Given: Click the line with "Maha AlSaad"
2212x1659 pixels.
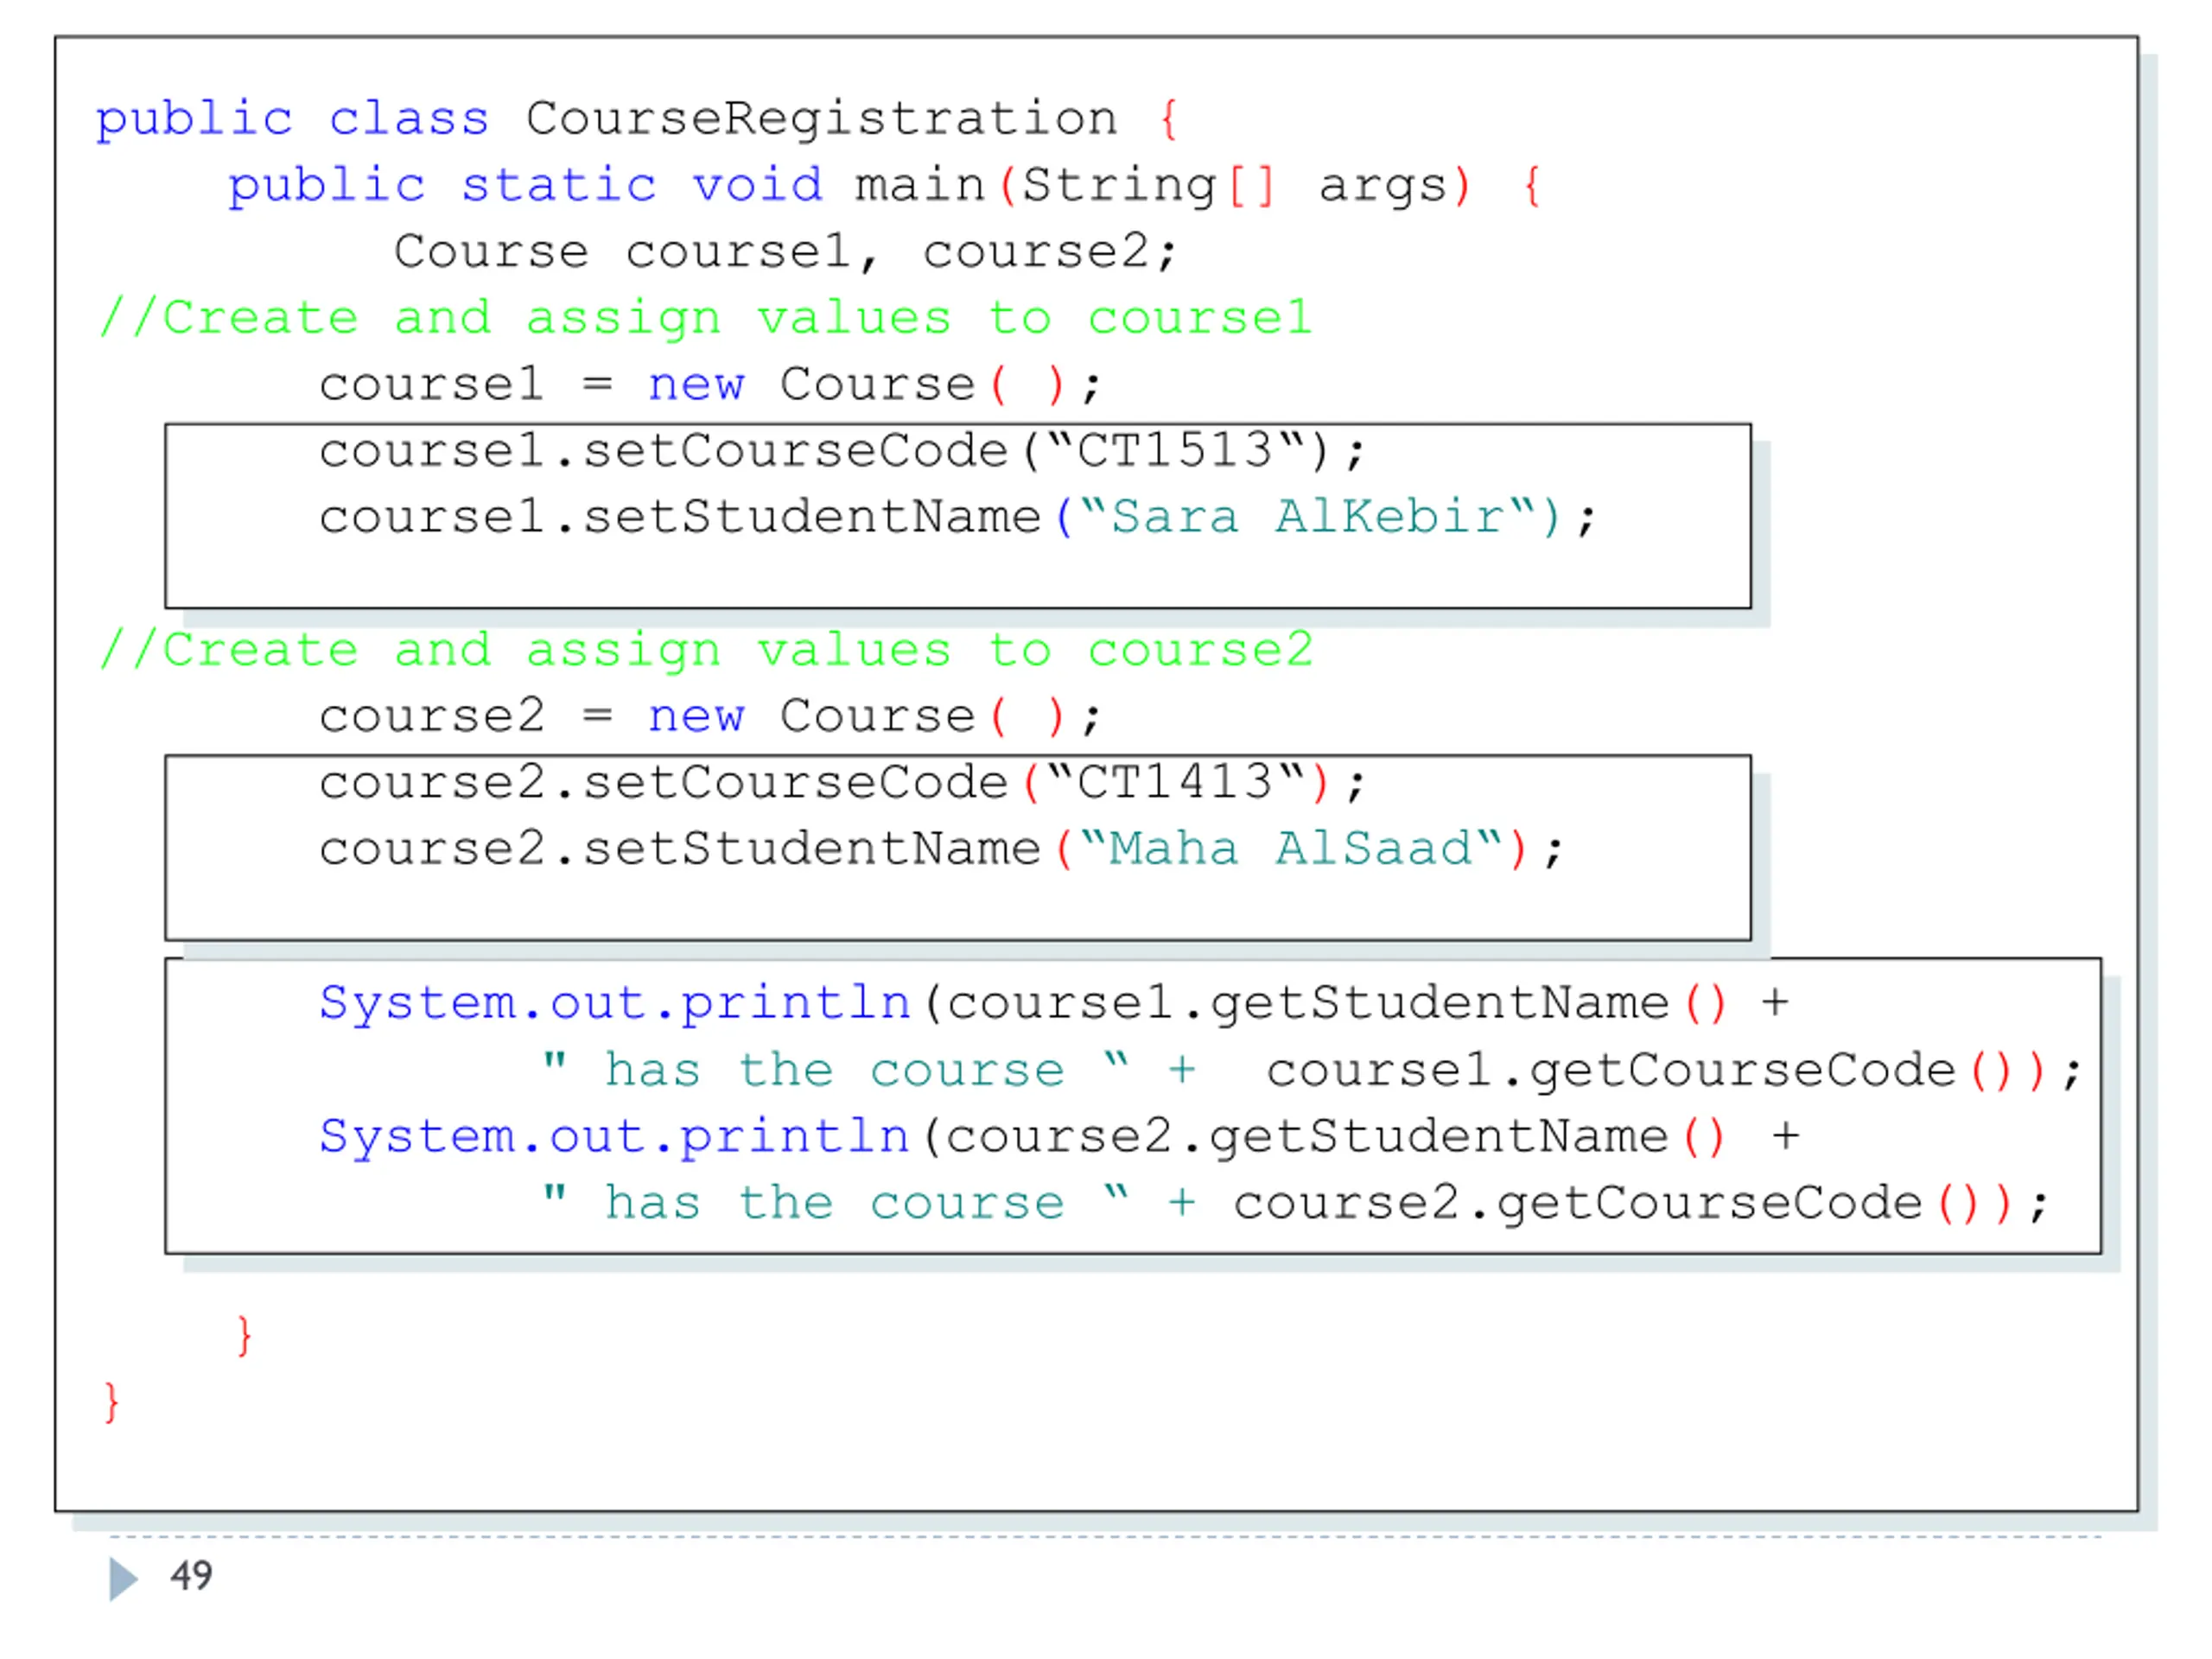Looking at the screenshot, I should (942, 850).
